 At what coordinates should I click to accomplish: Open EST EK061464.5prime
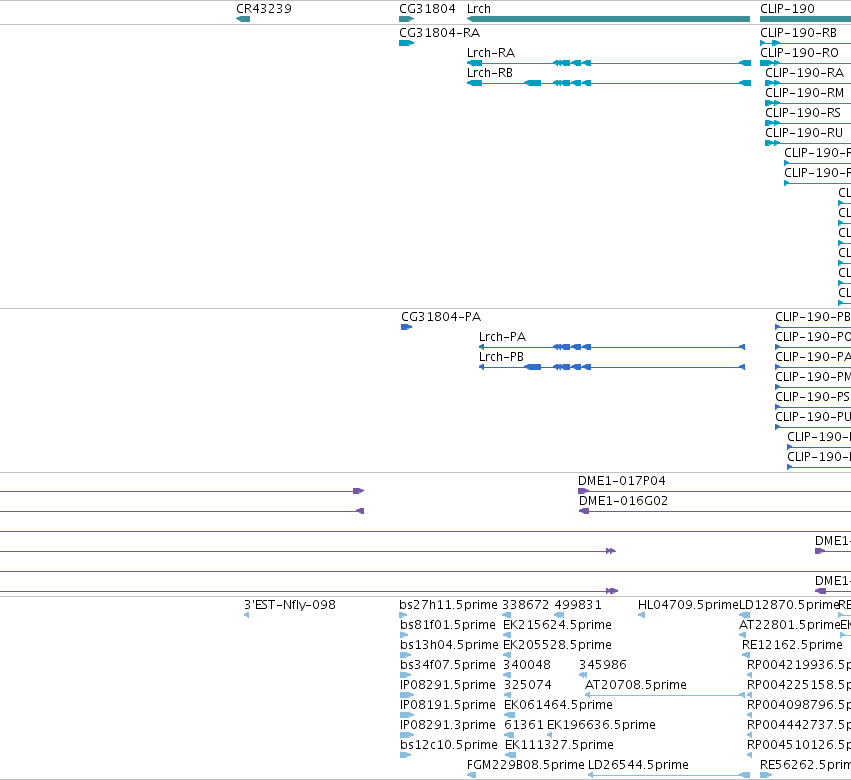(558, 705)
